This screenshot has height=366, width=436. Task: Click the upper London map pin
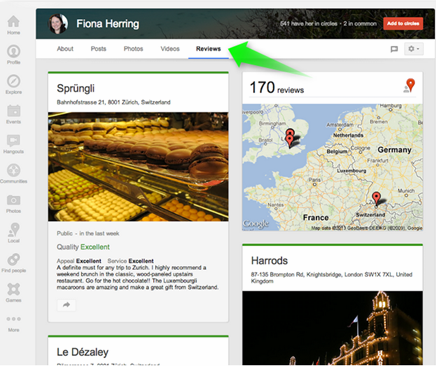290,133
